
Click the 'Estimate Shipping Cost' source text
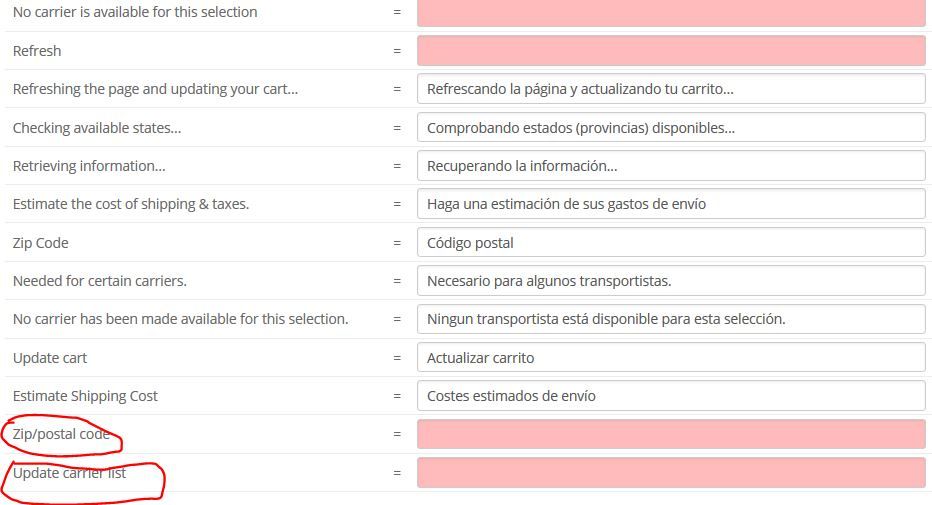tap(85, 396)
